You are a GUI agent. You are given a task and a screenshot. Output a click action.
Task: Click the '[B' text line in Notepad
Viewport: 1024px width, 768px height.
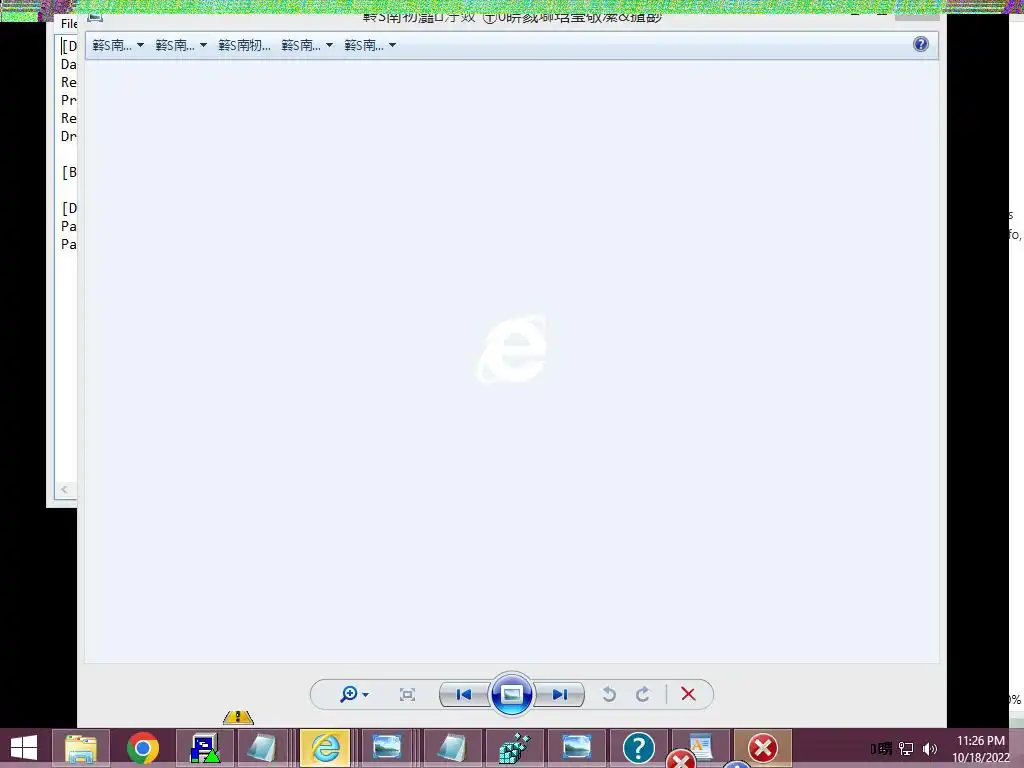69,172
